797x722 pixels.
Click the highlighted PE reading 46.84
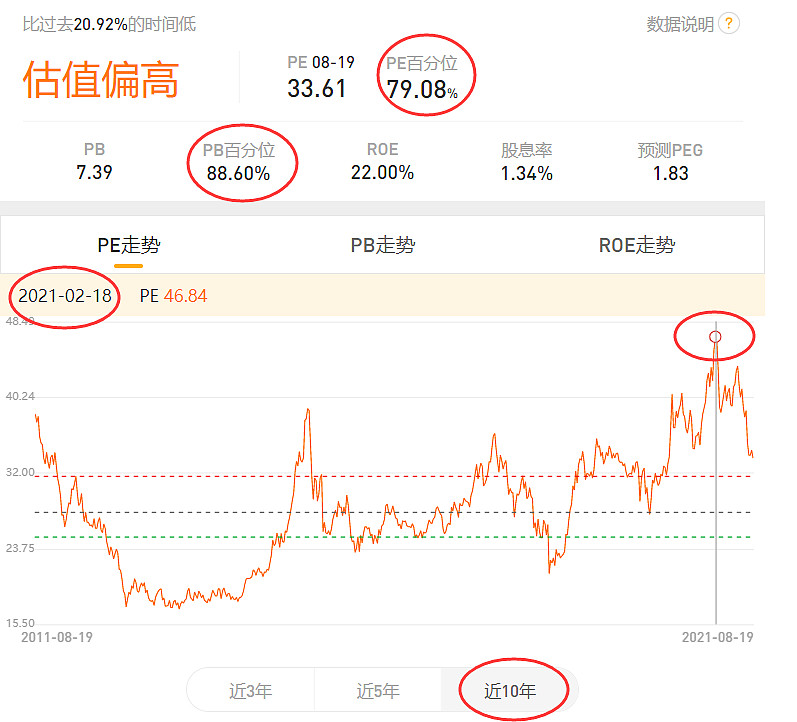186,296
